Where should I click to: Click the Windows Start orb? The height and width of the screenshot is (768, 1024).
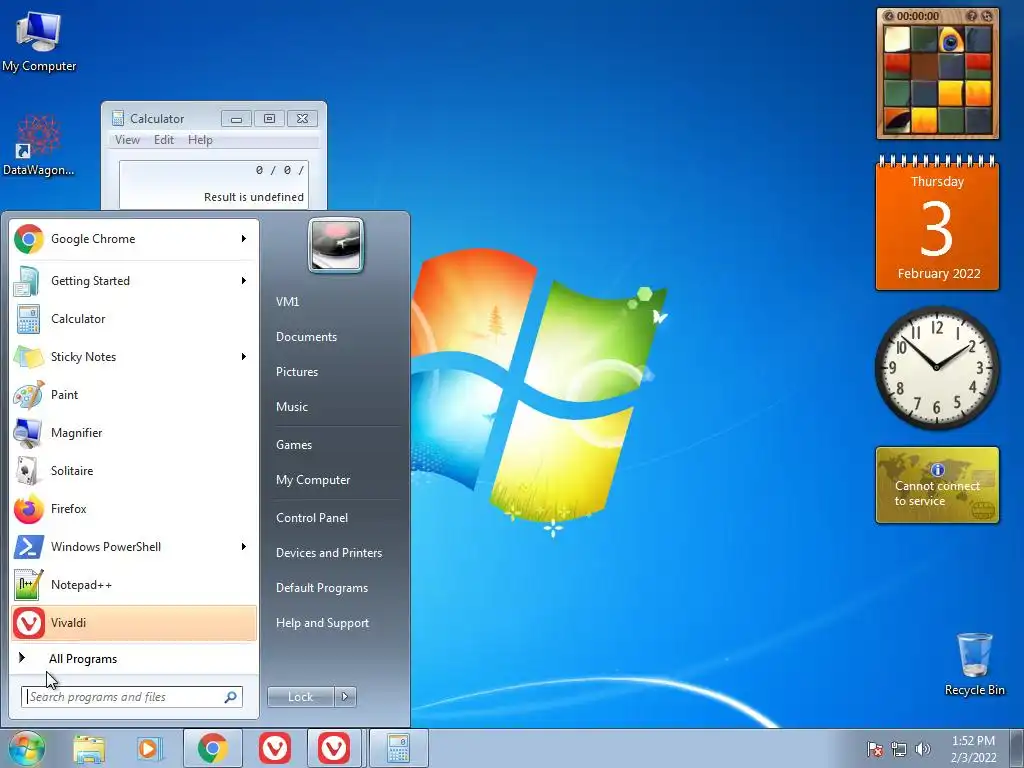(x=27, y=748)
